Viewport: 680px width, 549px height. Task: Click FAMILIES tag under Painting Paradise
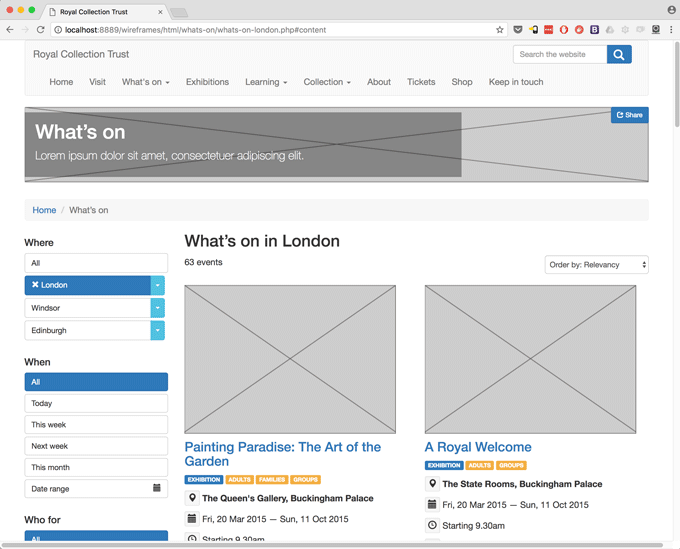pyautogui.click(x=272, y=480)
